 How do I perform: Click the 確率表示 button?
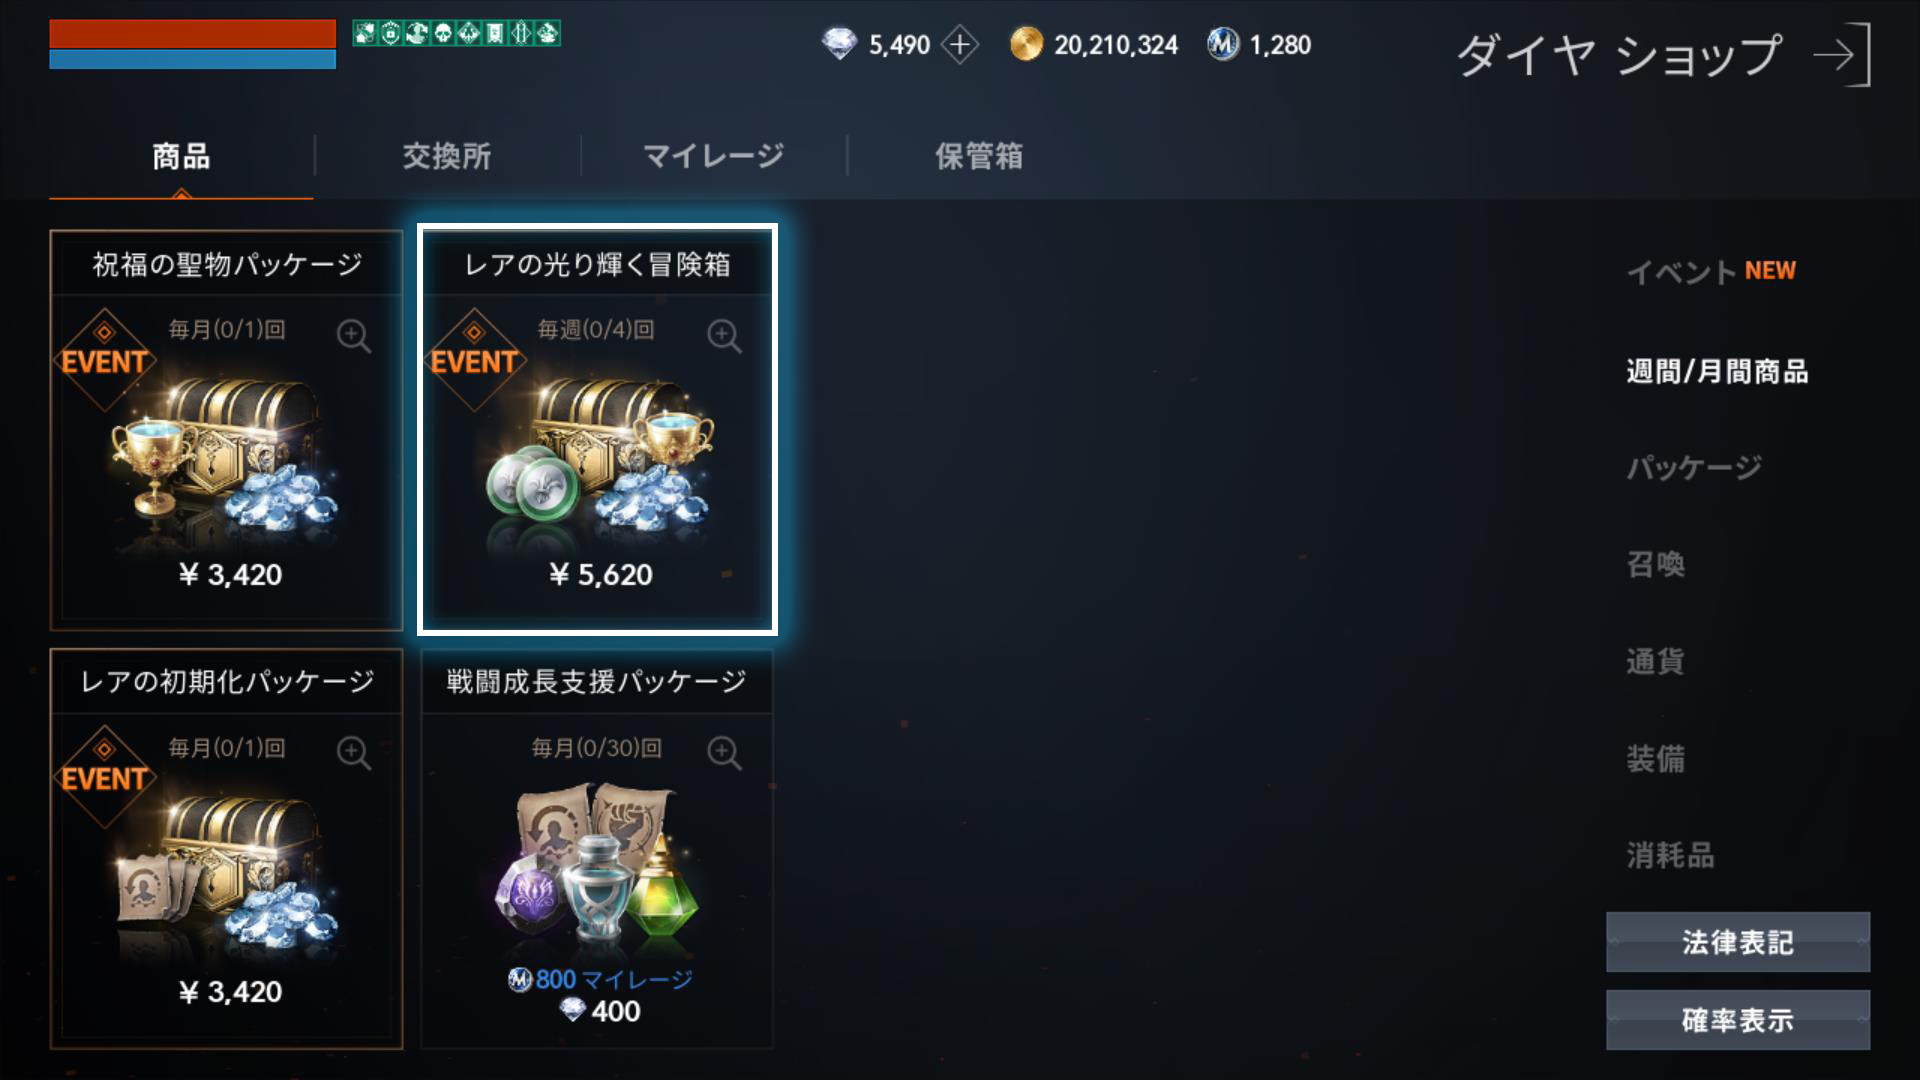(x=1738, y=1020)
